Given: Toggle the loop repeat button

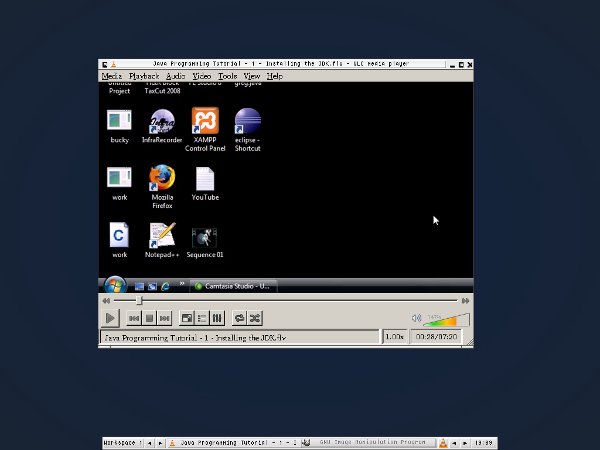Looking at the screenshot, I should click(x=240, y=318).
